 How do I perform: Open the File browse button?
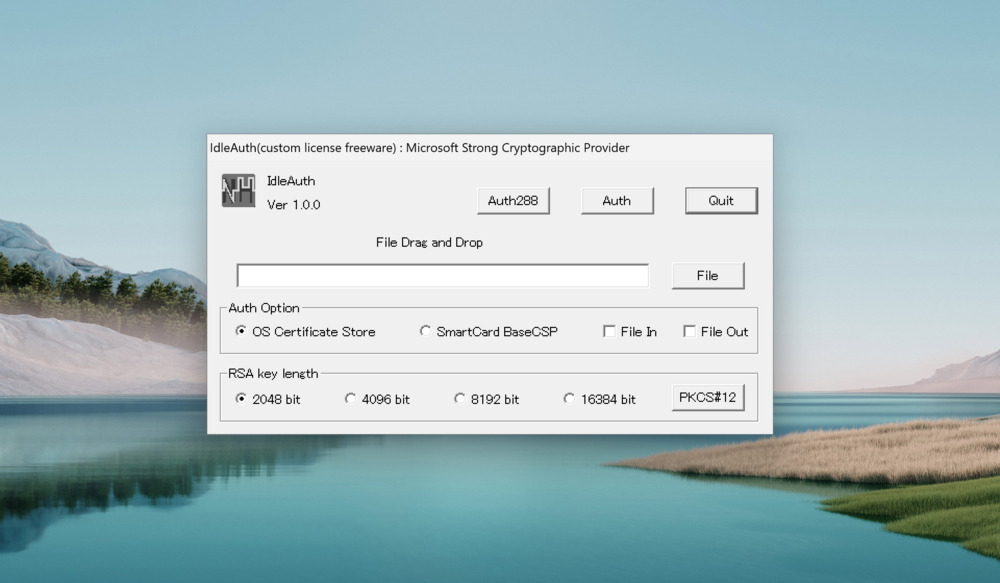(708, 276)
